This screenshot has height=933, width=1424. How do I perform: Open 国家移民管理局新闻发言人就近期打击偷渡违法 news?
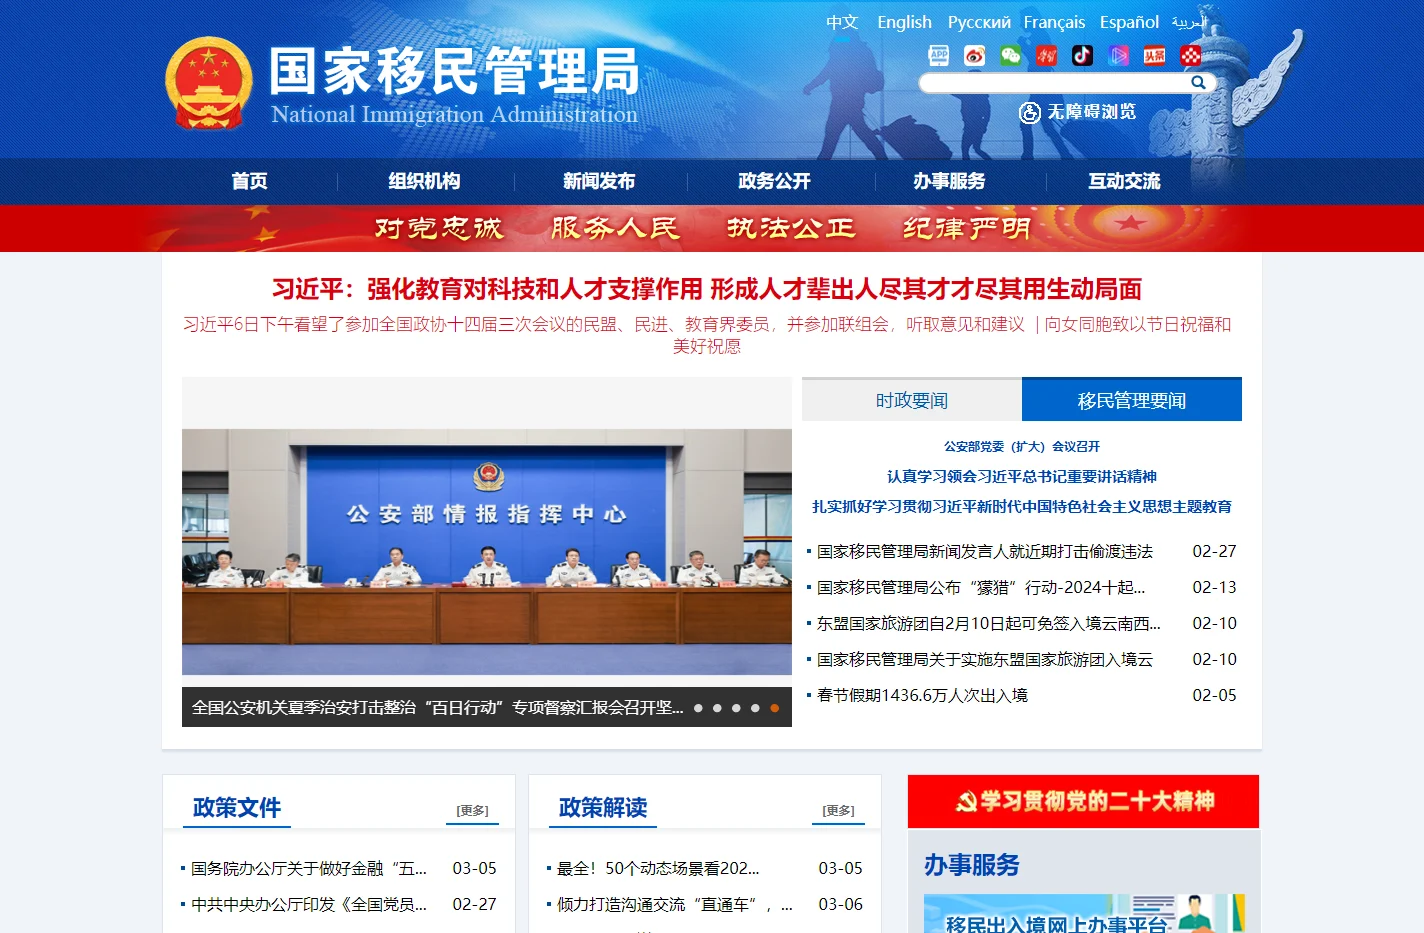pyautogui.click(x=985, y=551)
